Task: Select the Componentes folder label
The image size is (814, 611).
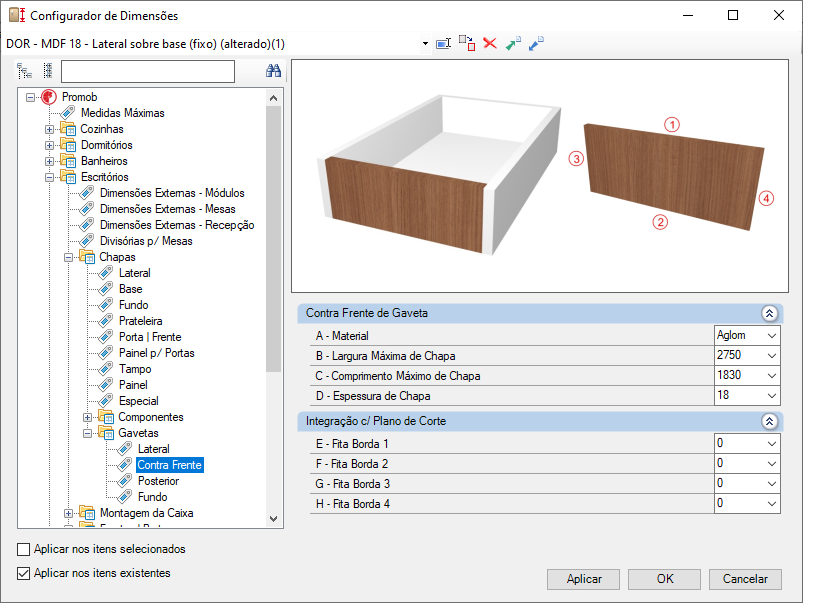Action: pyautogui.click(x=151, y=417)
